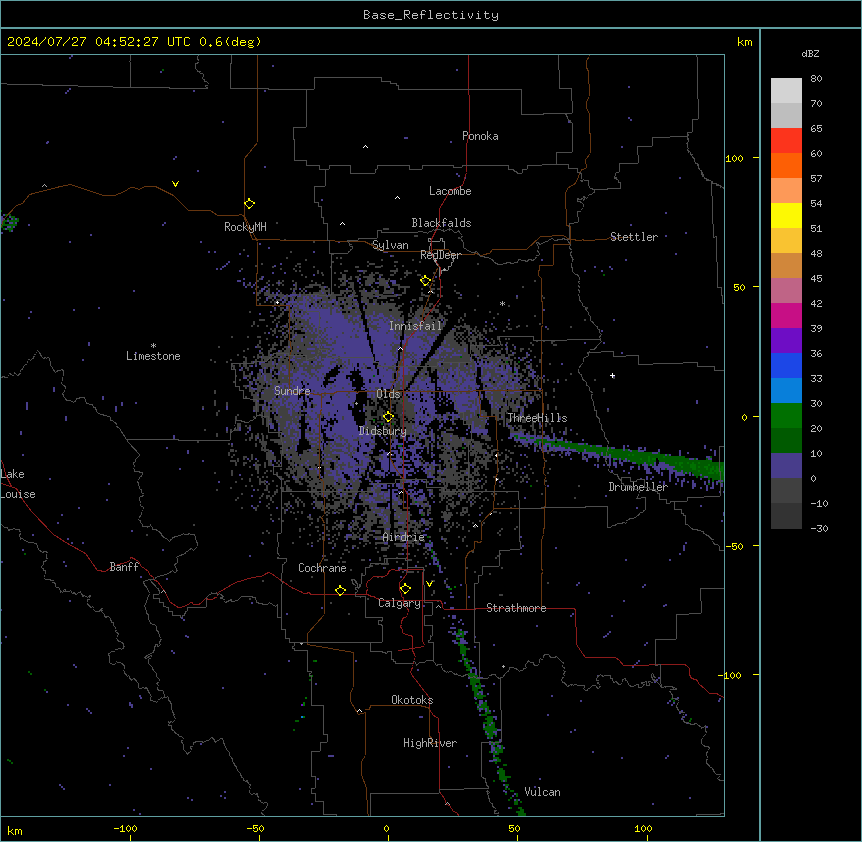Click the km unit label at top right
Viewport: 862px width, 842px height.
tap(745, 42)
